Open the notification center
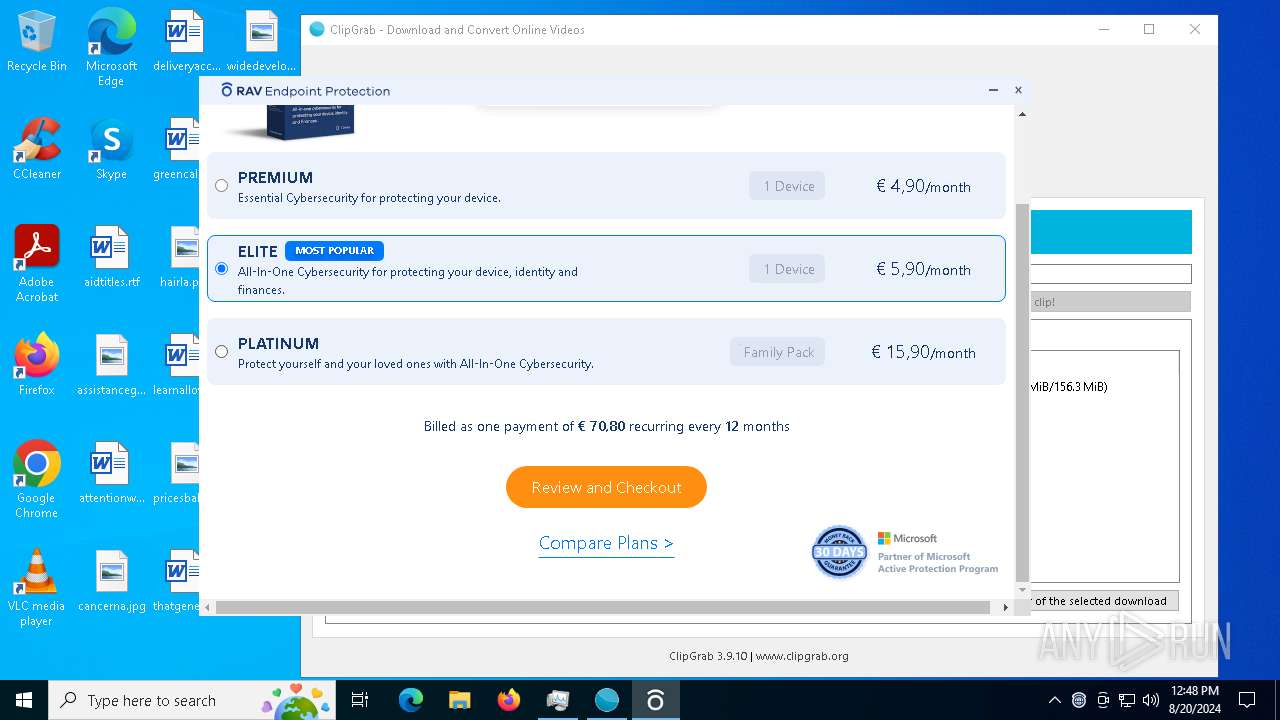The width and height of the screenshot is (1280, 720). coord(1247,700)
